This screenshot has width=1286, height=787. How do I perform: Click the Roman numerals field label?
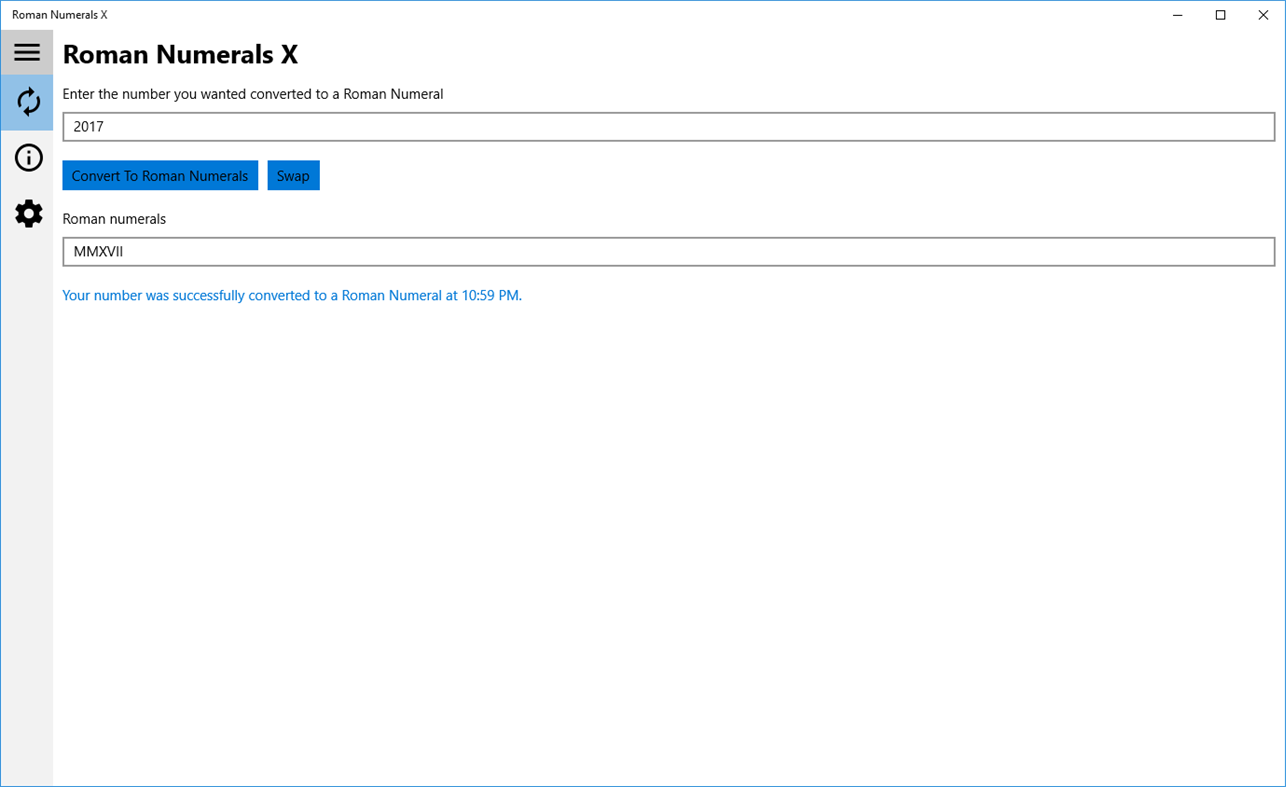pos(113,218)
